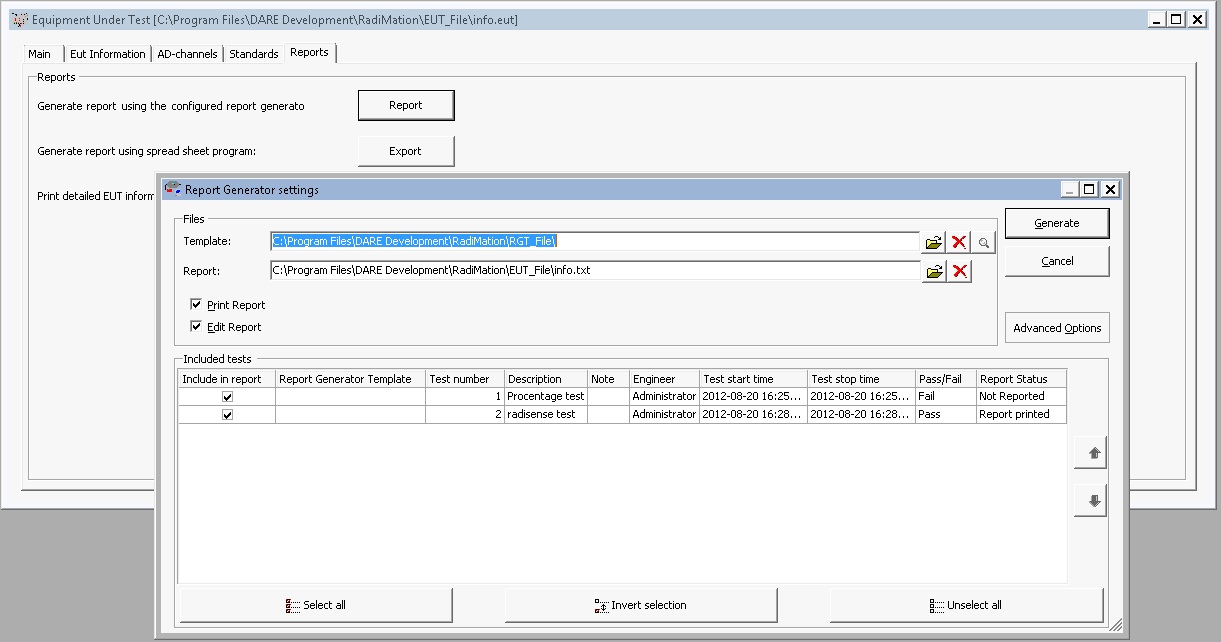Uncheck include in report for Procentage test

tap(227, 397)
